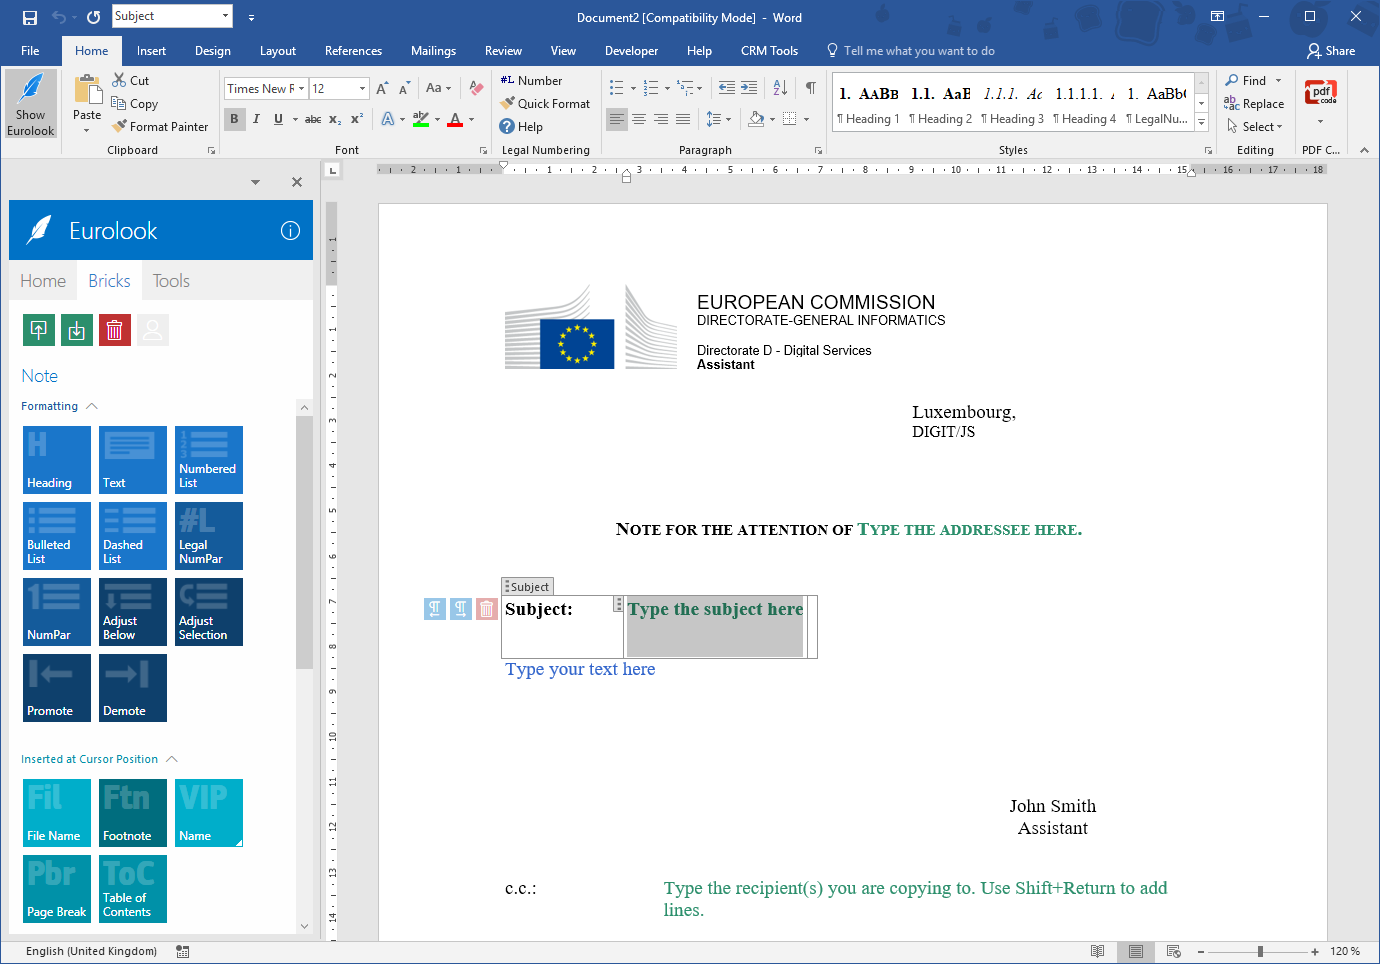Click the red trash delete icon in Eurolook pane
Image resolution: width=1380 pixels, height=964 pixels.
(115, 330)
